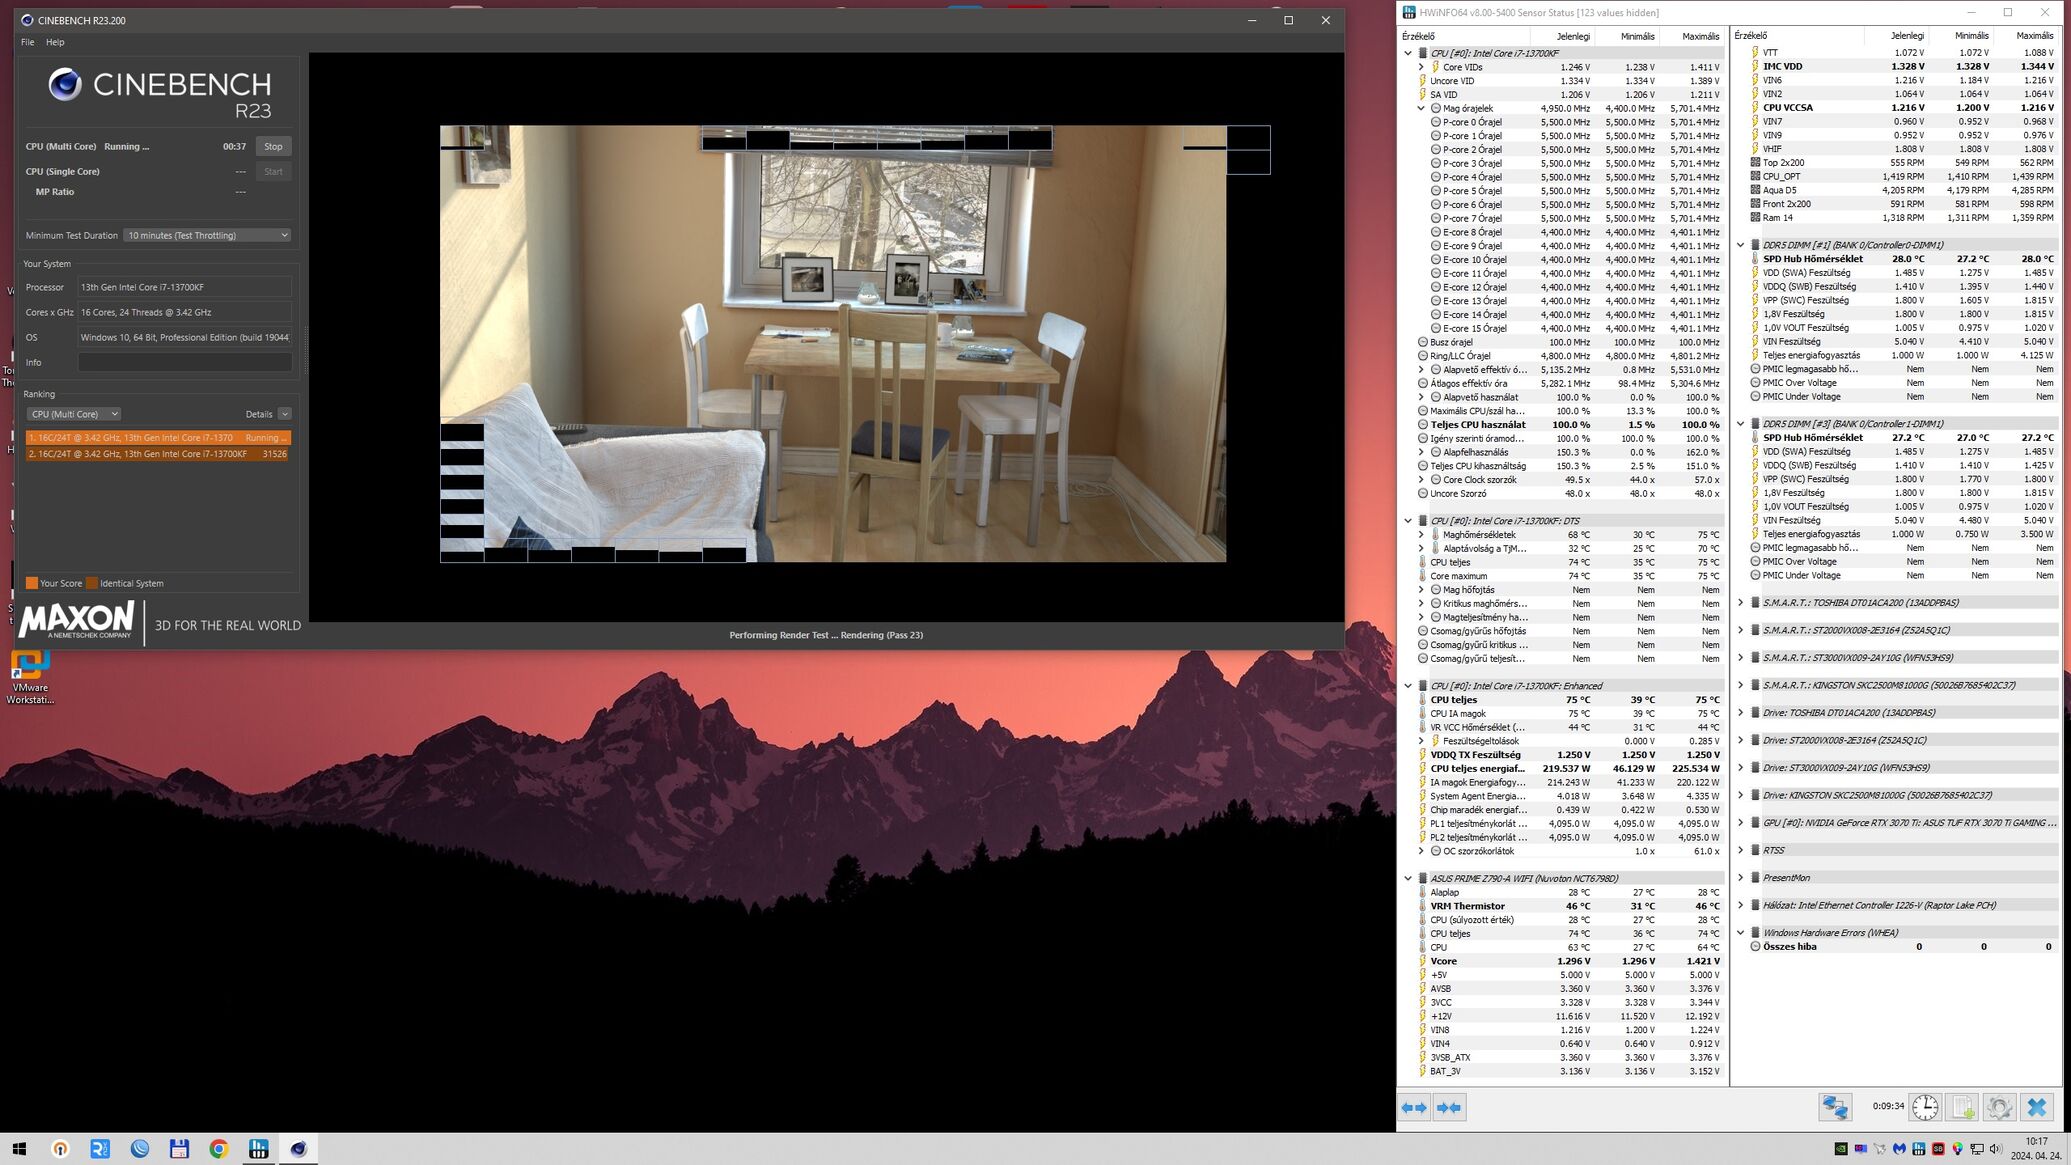The width and height of the screenshot is (2071, 1165).
Task: Open the Malwarebytes tray icon
Action: [x=1899, y=1149]
